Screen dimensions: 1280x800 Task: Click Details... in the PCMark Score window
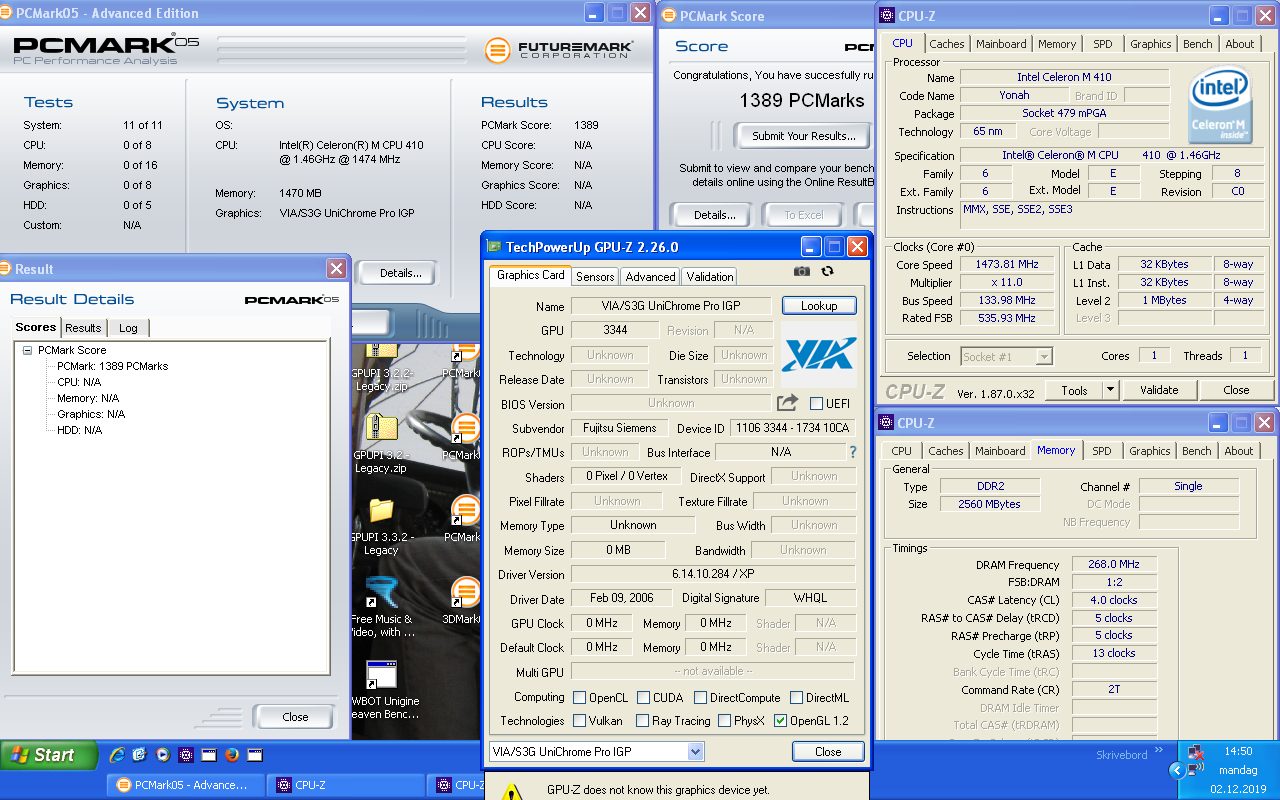715,214
